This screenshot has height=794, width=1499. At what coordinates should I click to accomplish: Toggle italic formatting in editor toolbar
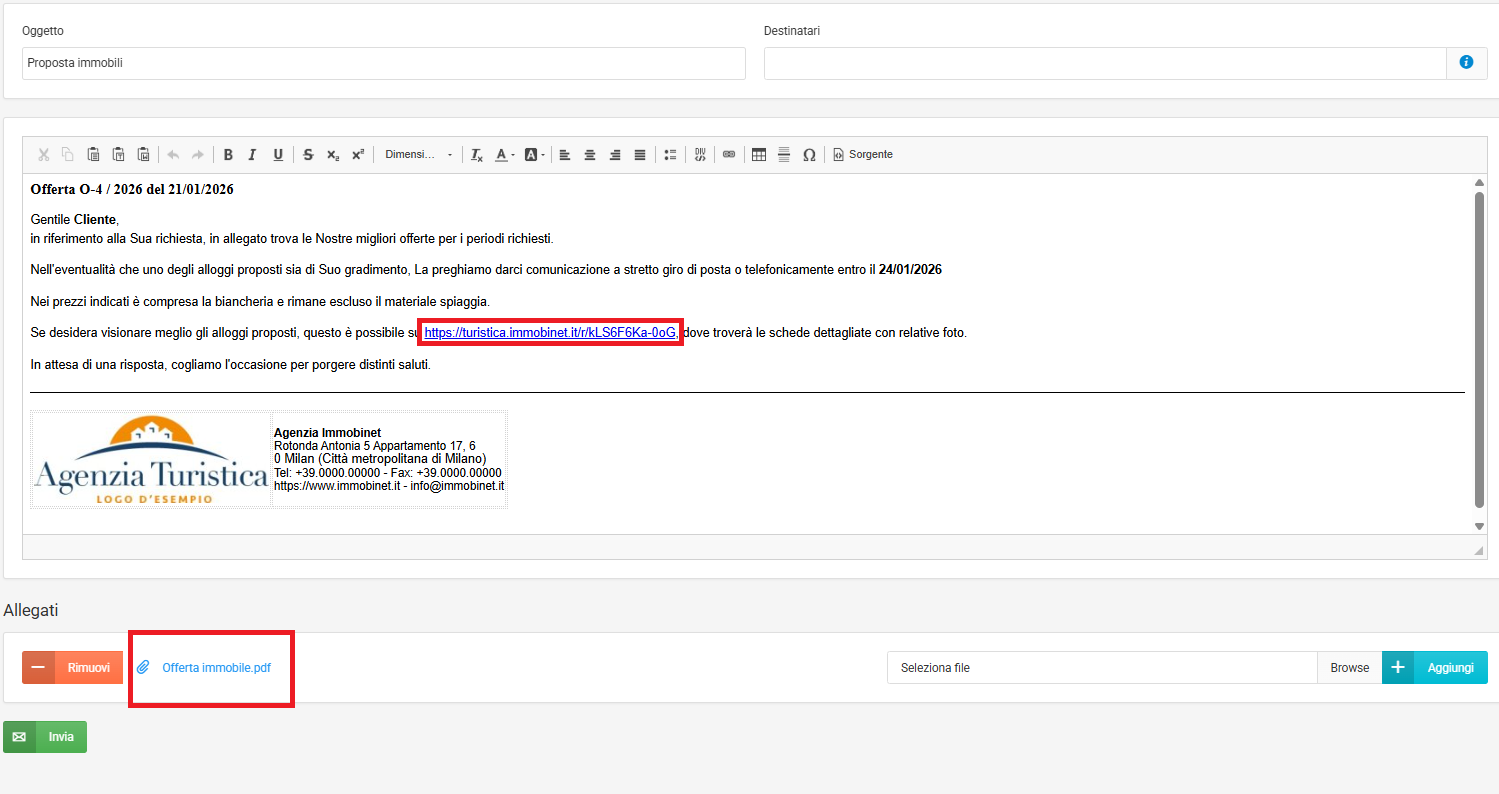(x=252, y=155)
